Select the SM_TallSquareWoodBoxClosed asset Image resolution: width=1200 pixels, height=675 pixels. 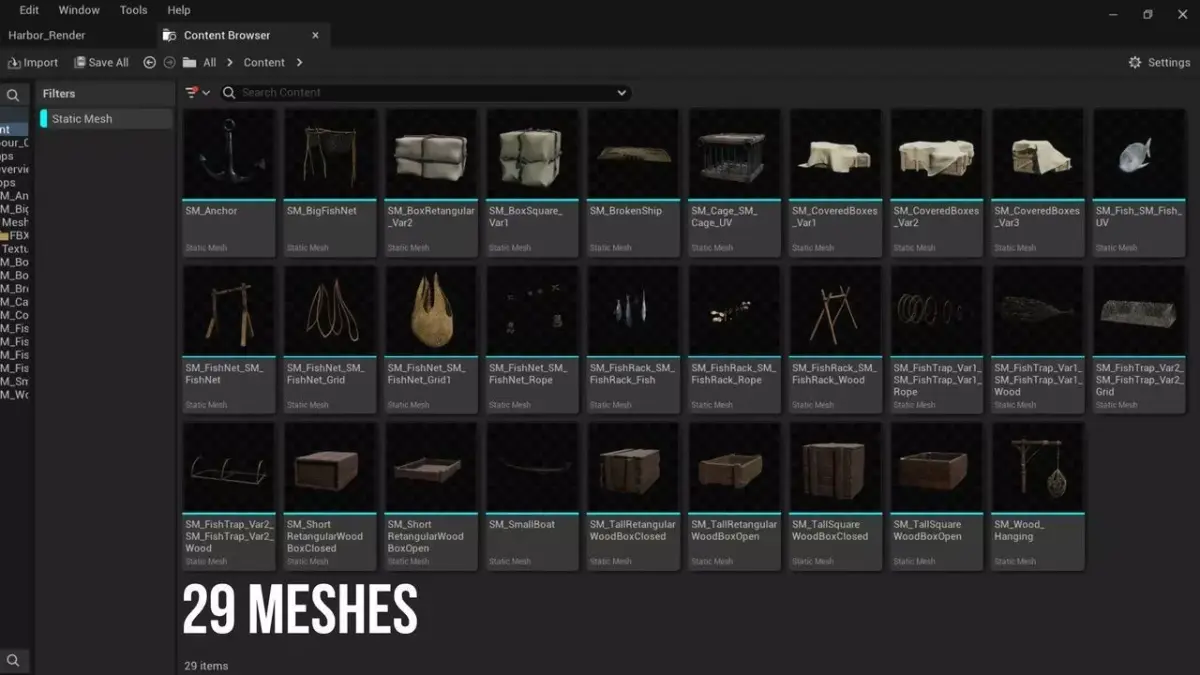tap(835, 496)
